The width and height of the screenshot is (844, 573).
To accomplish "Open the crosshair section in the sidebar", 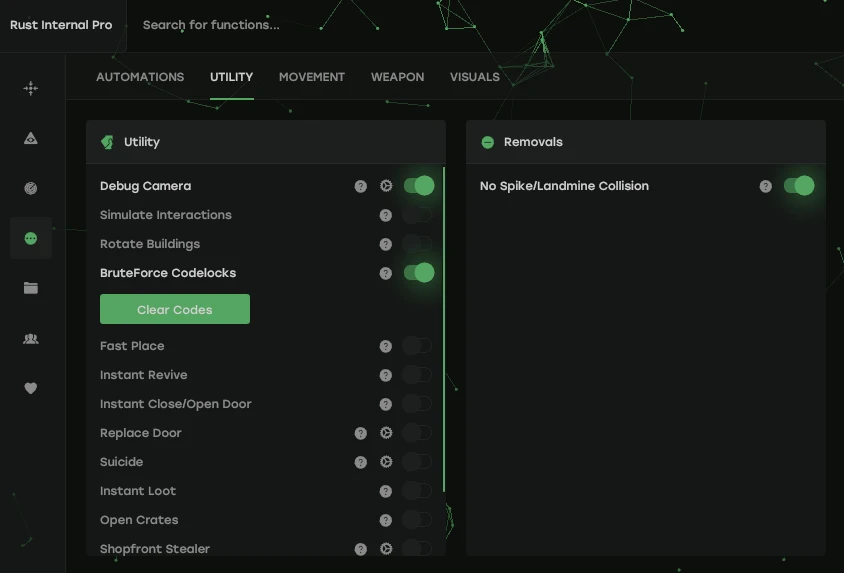I will pyautogui.click(x=31, y=88).
